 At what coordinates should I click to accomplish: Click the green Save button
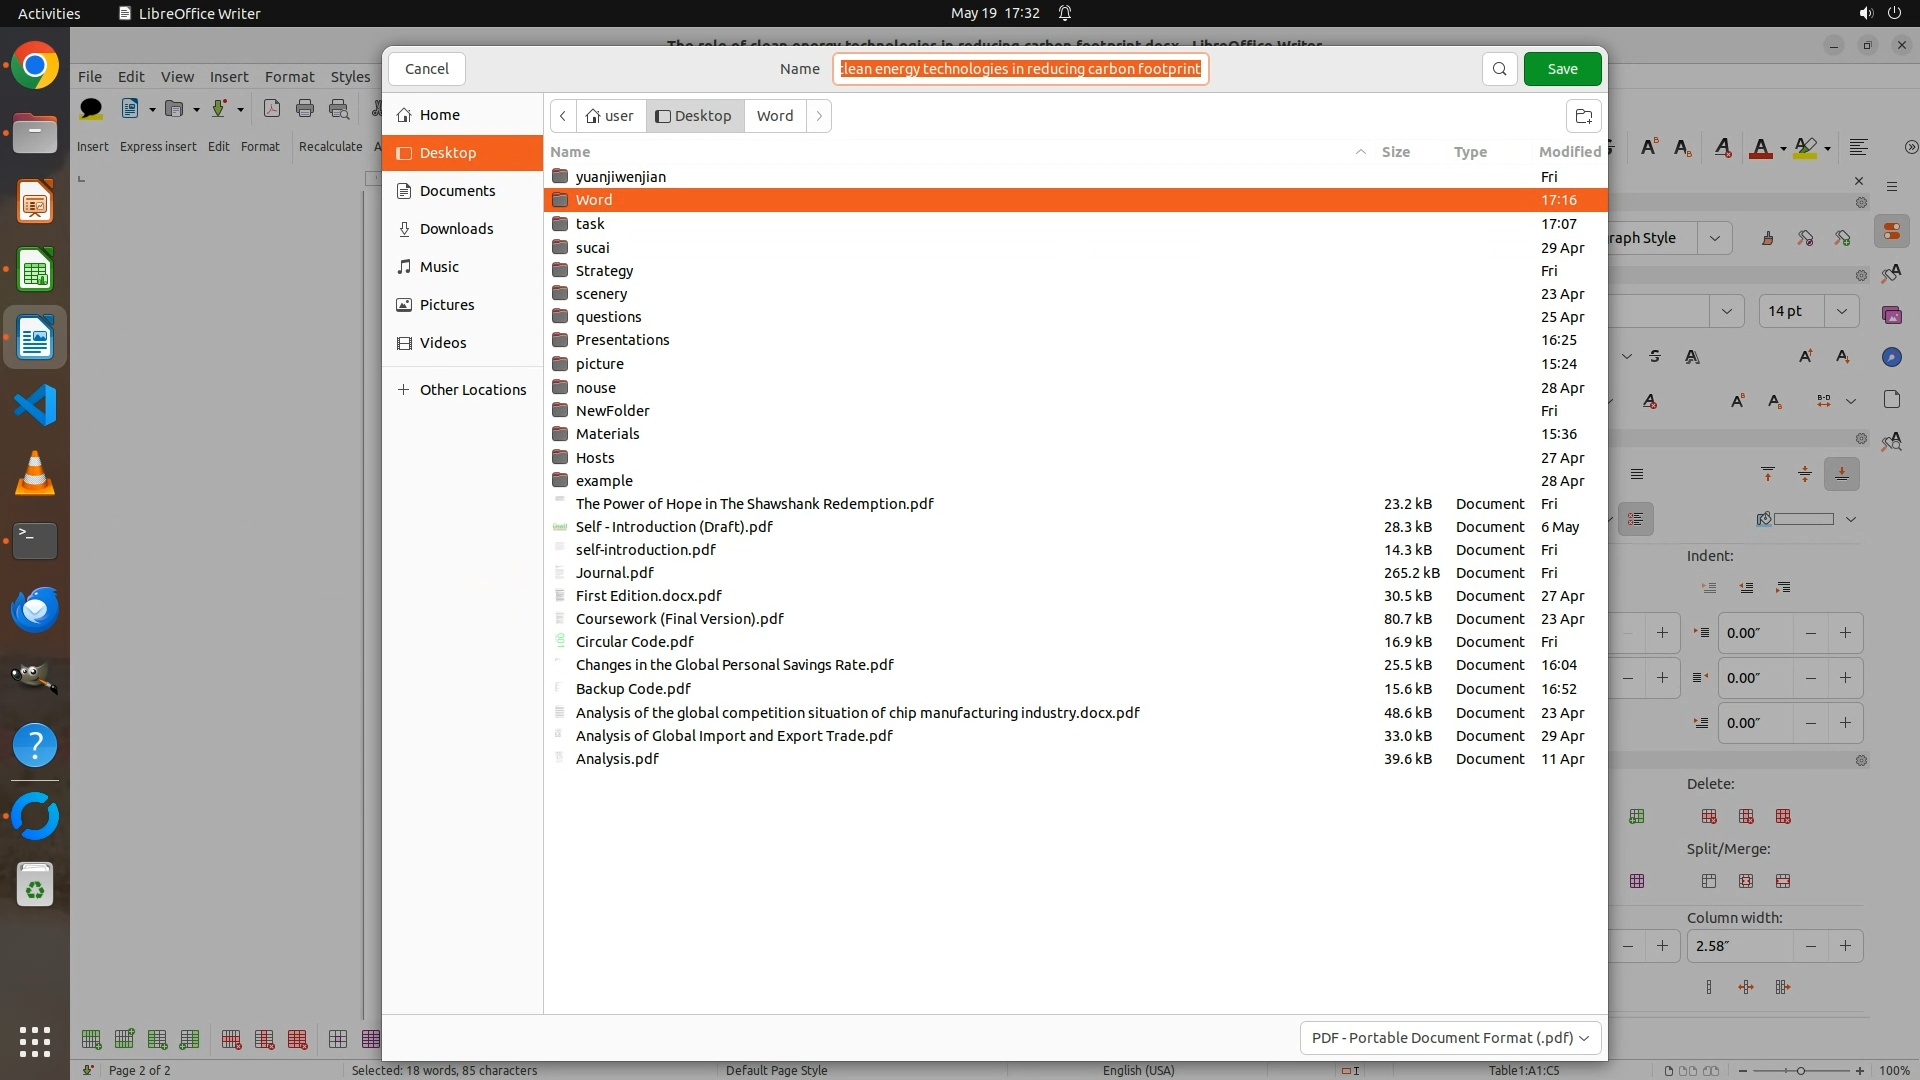[x=1562, y=69]
